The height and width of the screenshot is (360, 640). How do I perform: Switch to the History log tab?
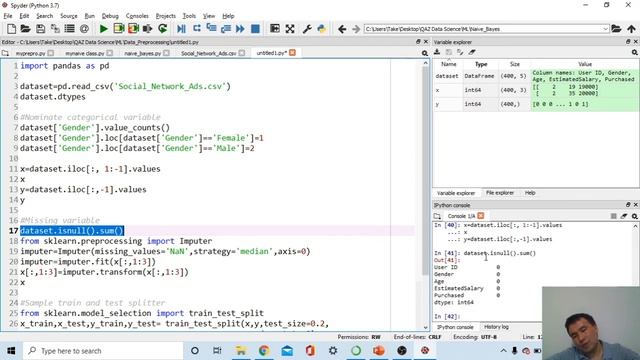(x=496, y=327)
